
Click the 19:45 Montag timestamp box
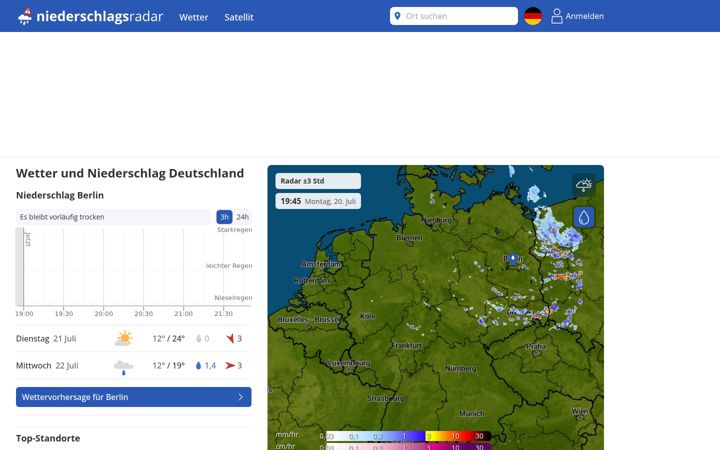(318, 201)
